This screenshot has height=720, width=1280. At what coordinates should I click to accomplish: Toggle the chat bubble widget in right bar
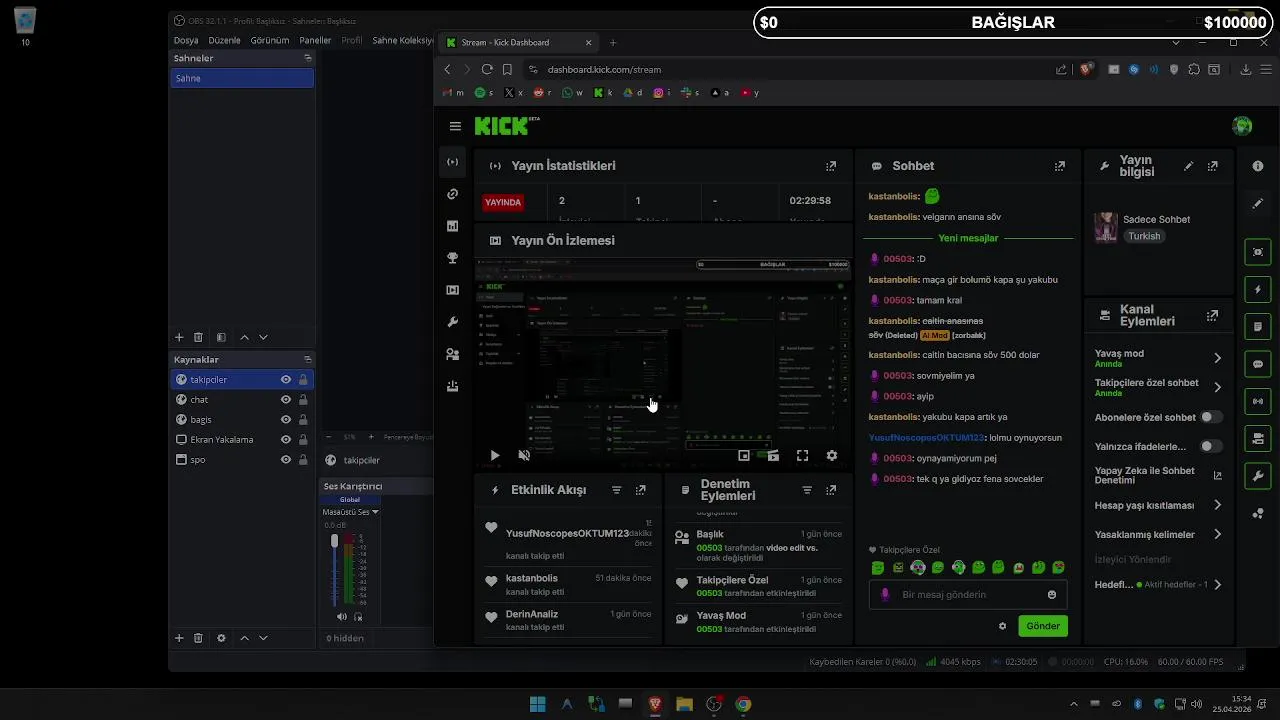pyautogui.click(x=1258, y=364)
